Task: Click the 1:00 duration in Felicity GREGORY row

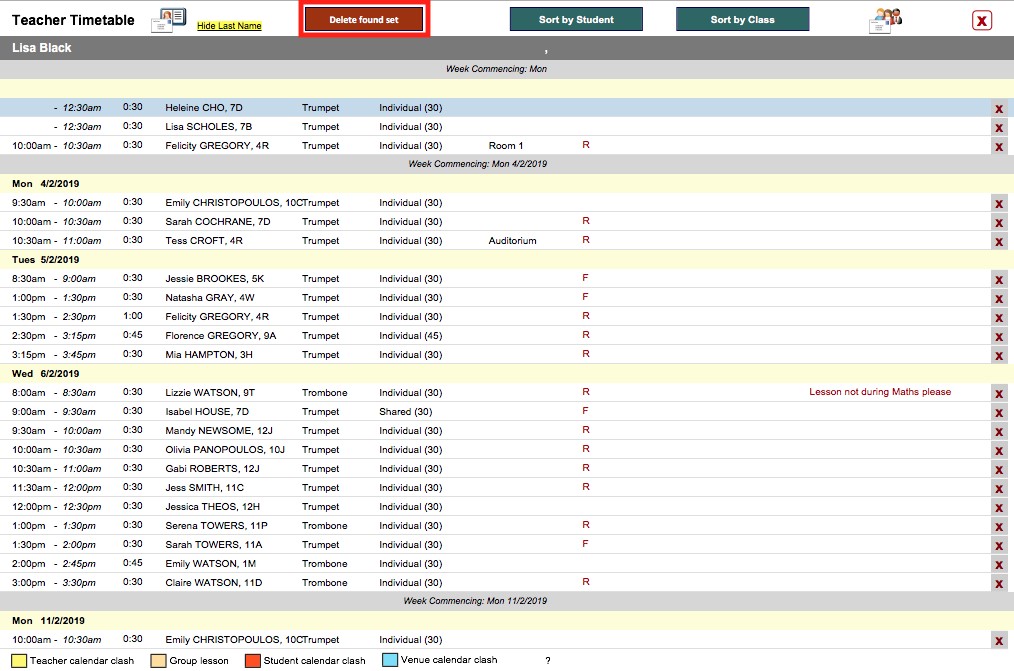Action: pos(133,315)
